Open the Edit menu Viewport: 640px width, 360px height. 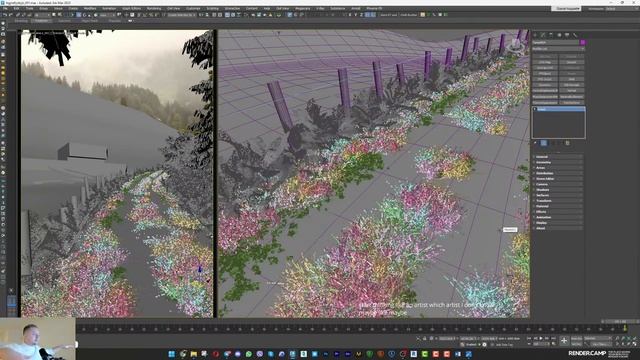16,9
